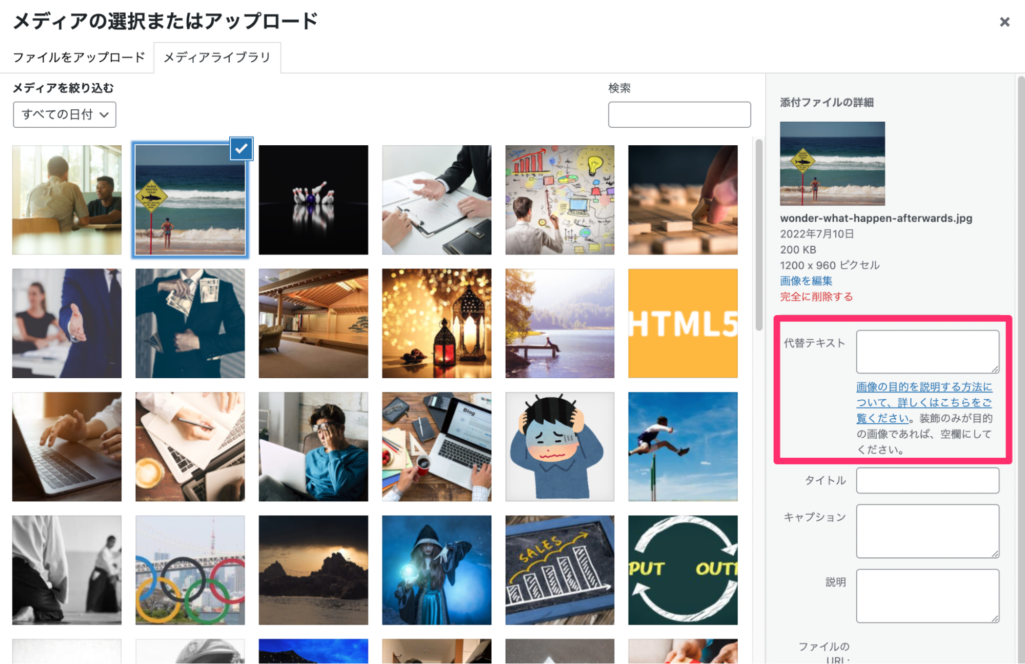Select the HTML5 logo thumbnail
1025x664 pixels.
click(x=683, y=322)
